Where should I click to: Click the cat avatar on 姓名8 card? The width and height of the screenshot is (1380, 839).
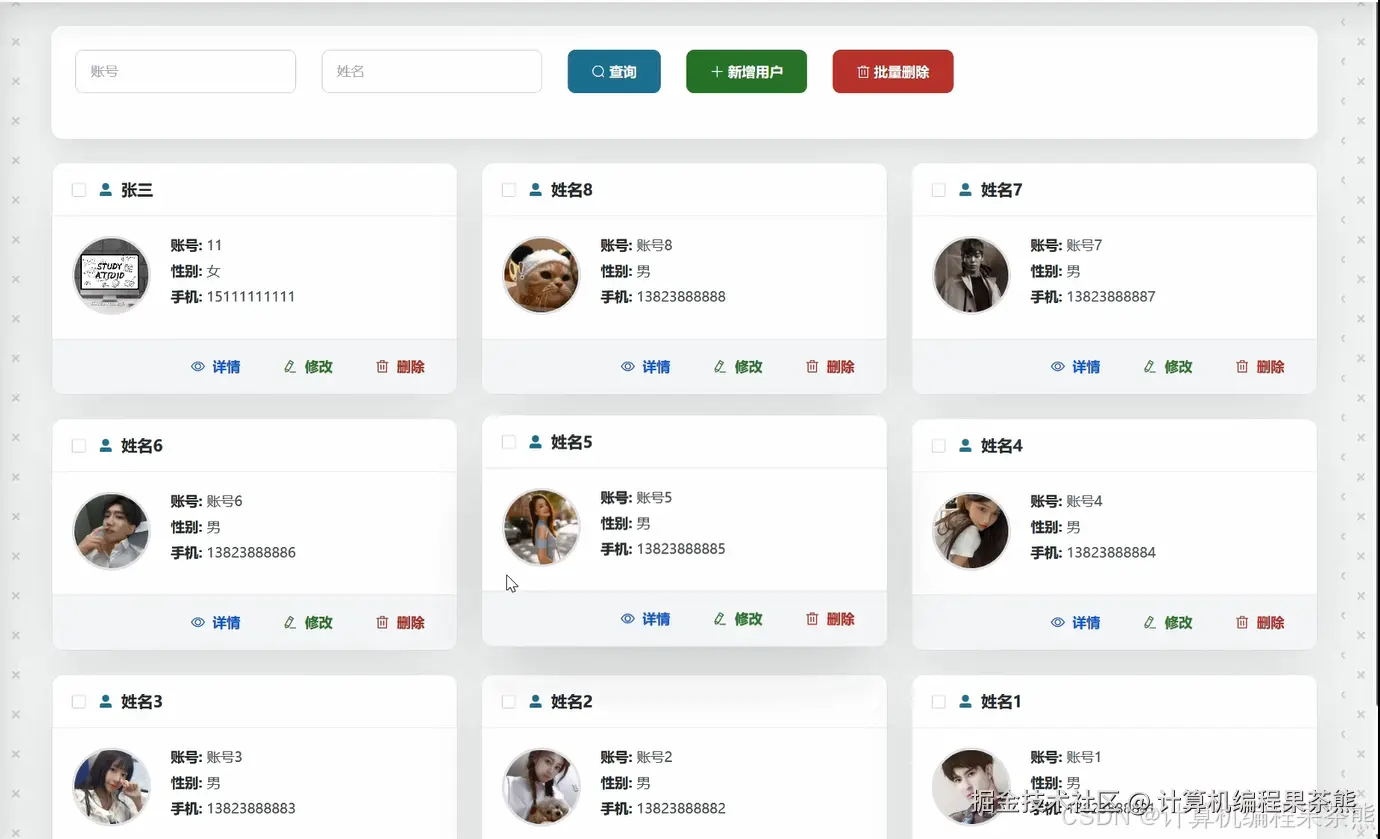click(540, 275)
